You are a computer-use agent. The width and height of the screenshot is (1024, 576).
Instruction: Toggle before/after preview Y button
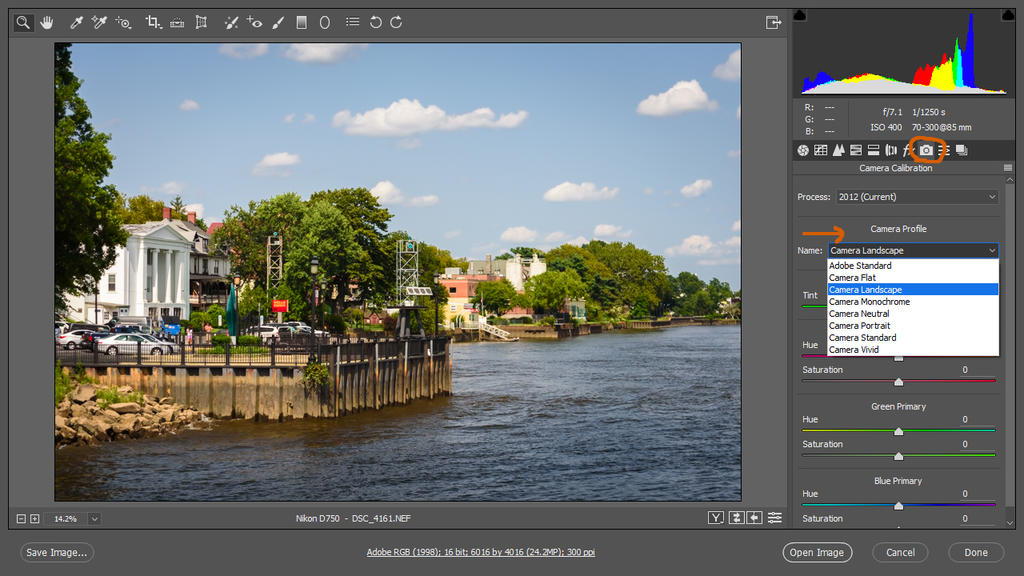click(x=716, y=518)
